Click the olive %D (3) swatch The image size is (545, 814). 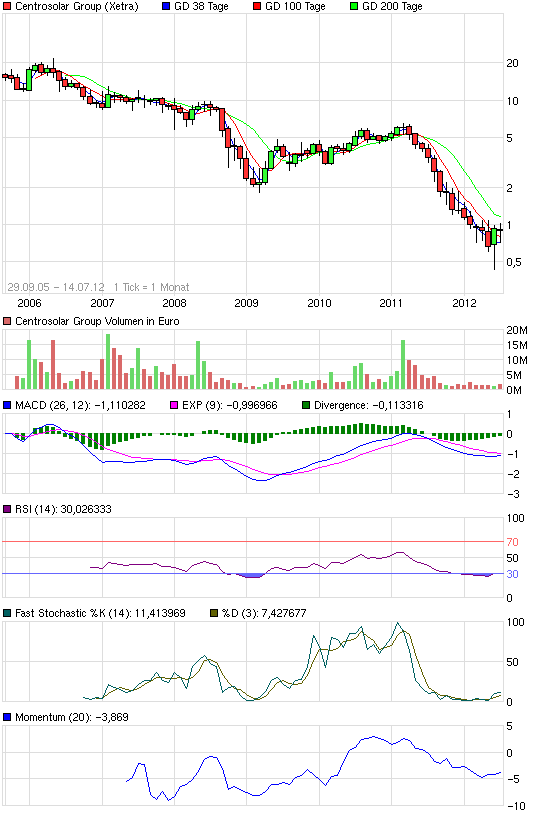pos(214,613)
